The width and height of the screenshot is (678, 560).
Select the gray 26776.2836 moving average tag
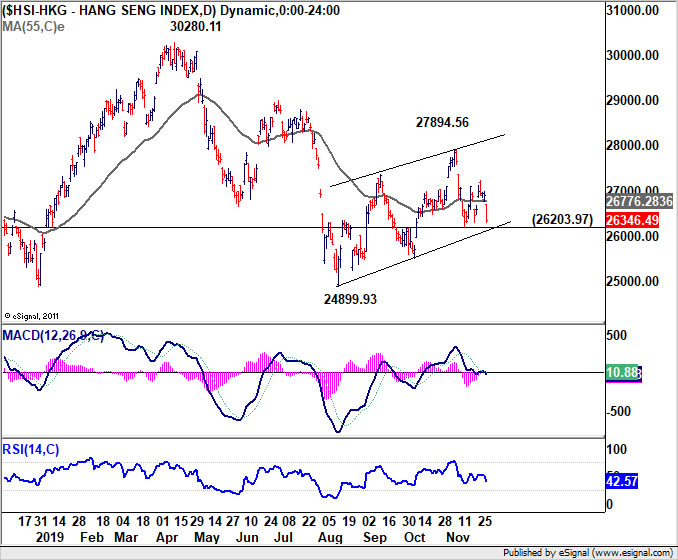(x=639, y=201)
